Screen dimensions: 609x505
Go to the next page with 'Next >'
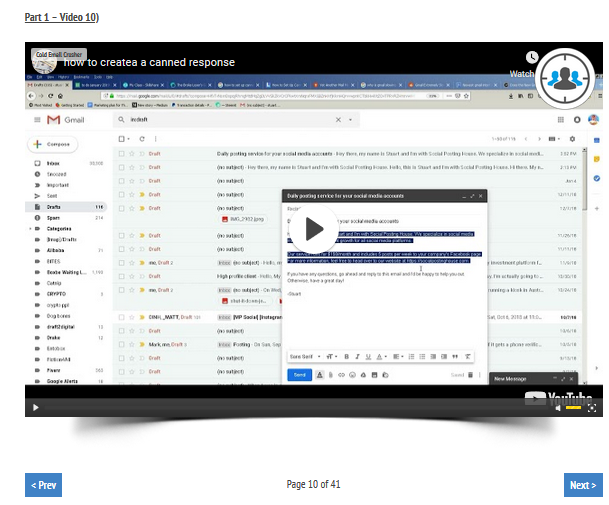click(583, 485)
